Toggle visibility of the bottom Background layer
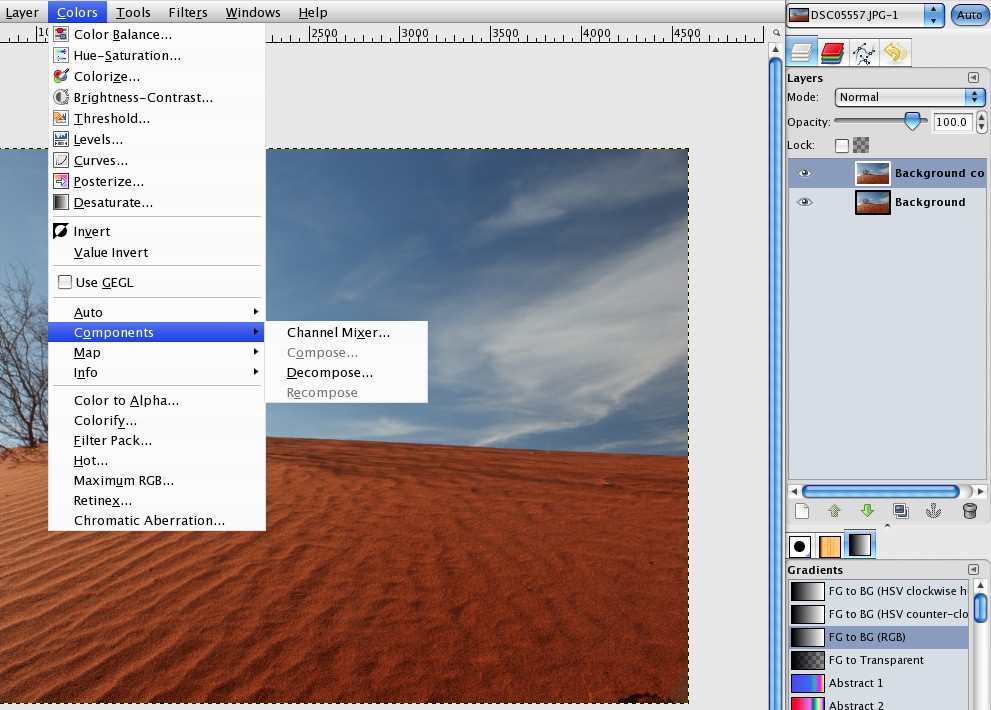The height and width of the screenshot is (710, 991). pos(805,202)
